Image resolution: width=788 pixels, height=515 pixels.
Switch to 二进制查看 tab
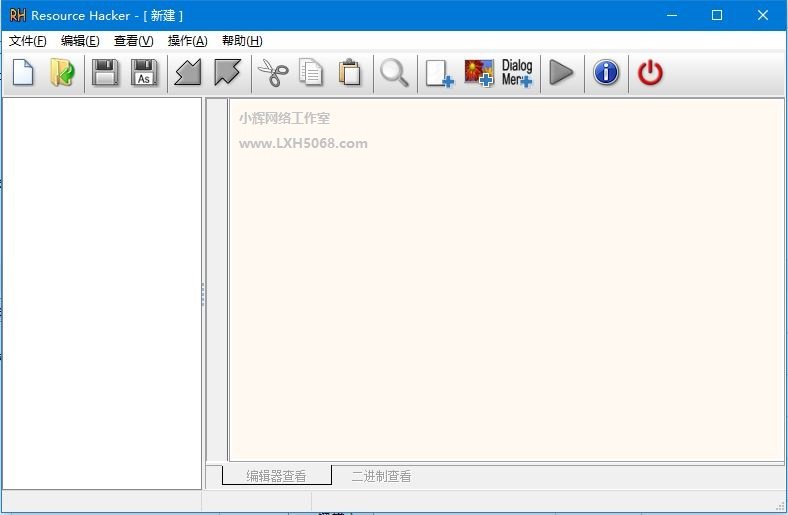pyautogui.click(x=381, y=476)
